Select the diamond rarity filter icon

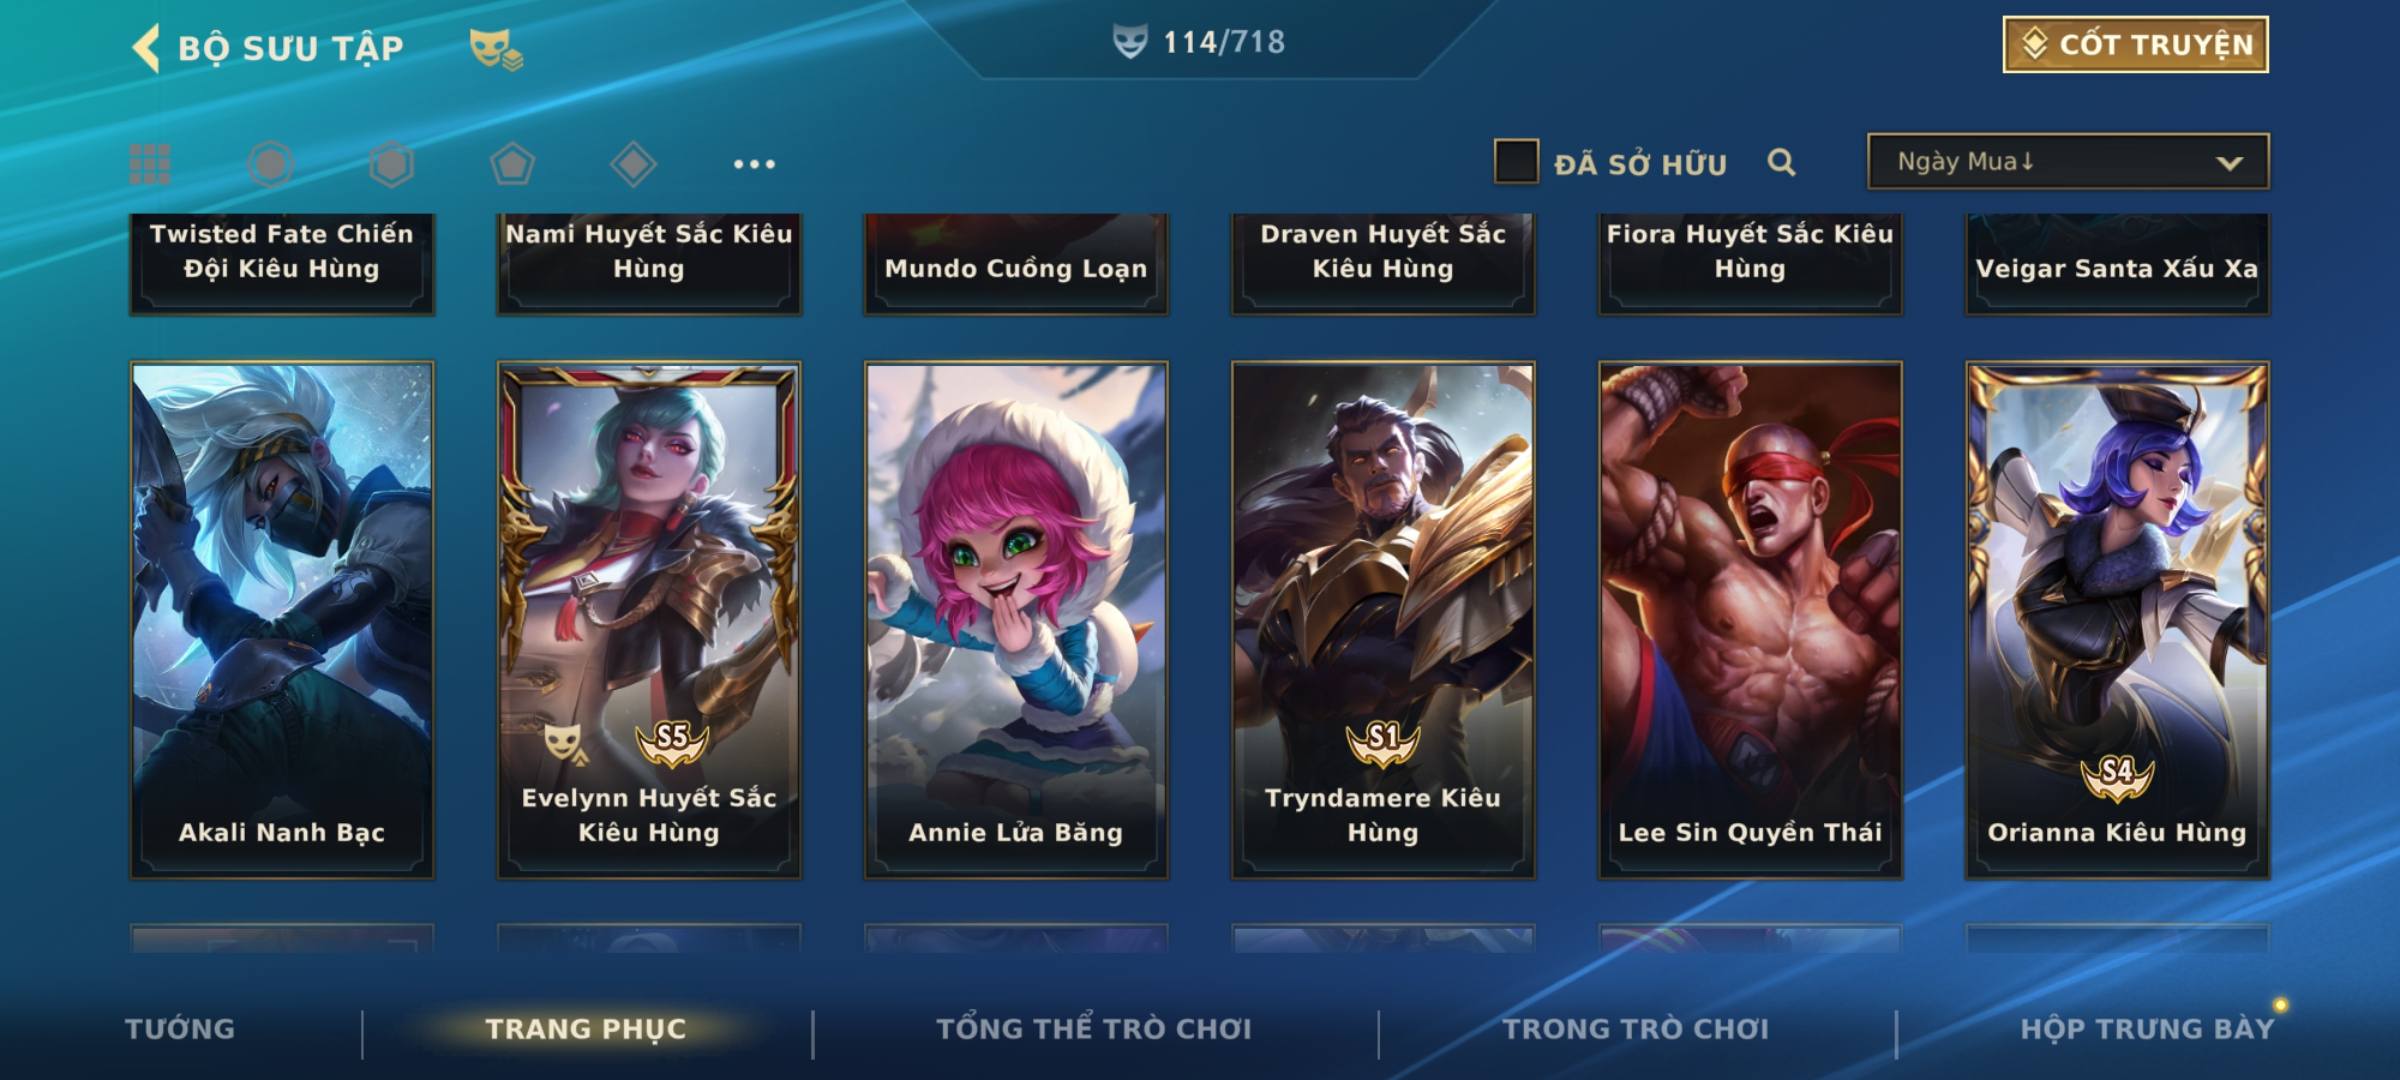point(633,164)
